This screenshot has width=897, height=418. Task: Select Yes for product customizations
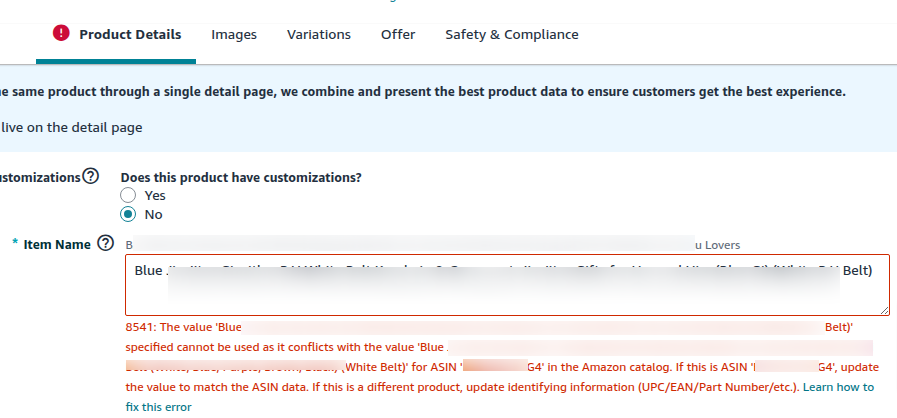pyautogui.click(x=128, y=195)
